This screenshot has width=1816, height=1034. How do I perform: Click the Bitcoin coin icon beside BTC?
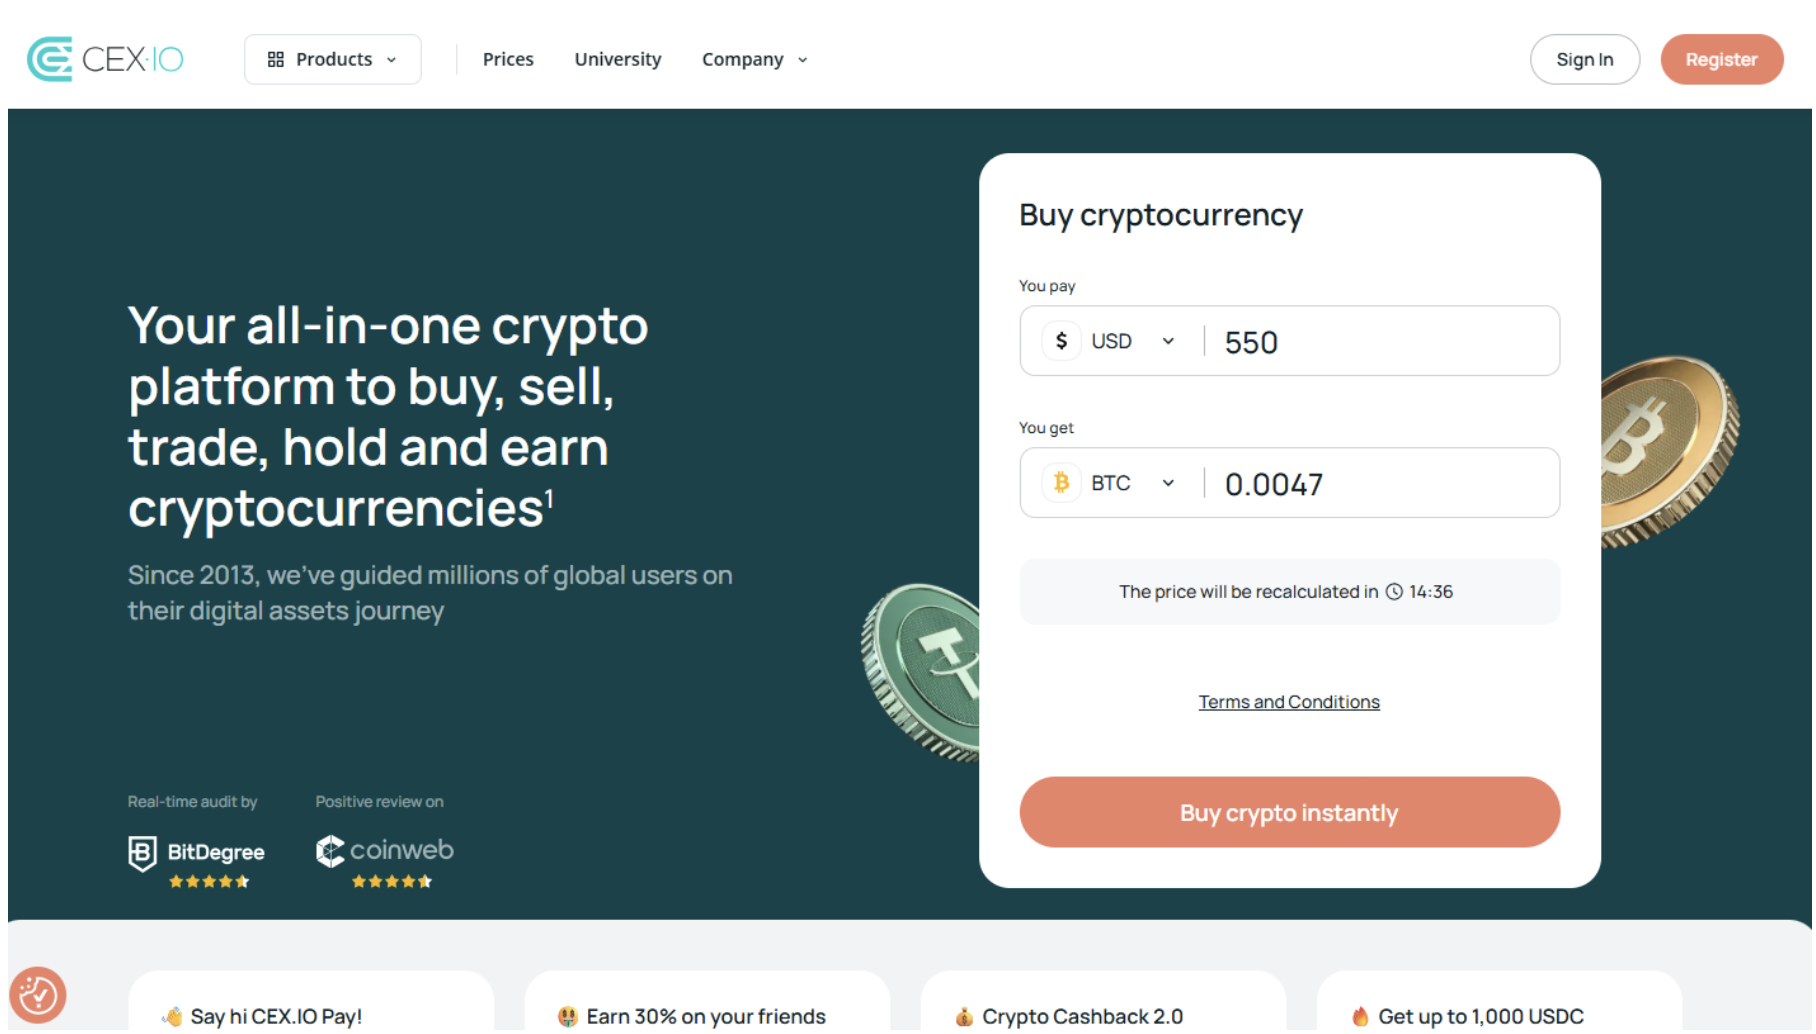(x=1061, y=483)
